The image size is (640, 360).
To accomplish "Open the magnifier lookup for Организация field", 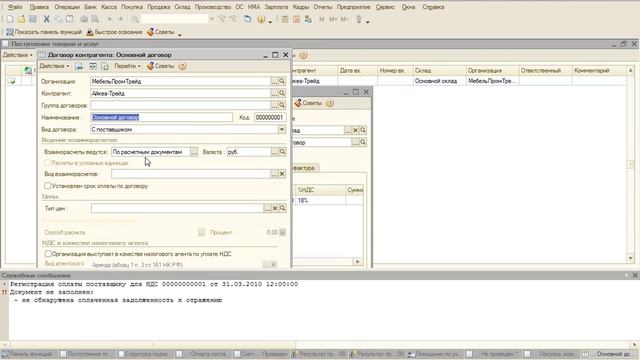I will point(282,81).
